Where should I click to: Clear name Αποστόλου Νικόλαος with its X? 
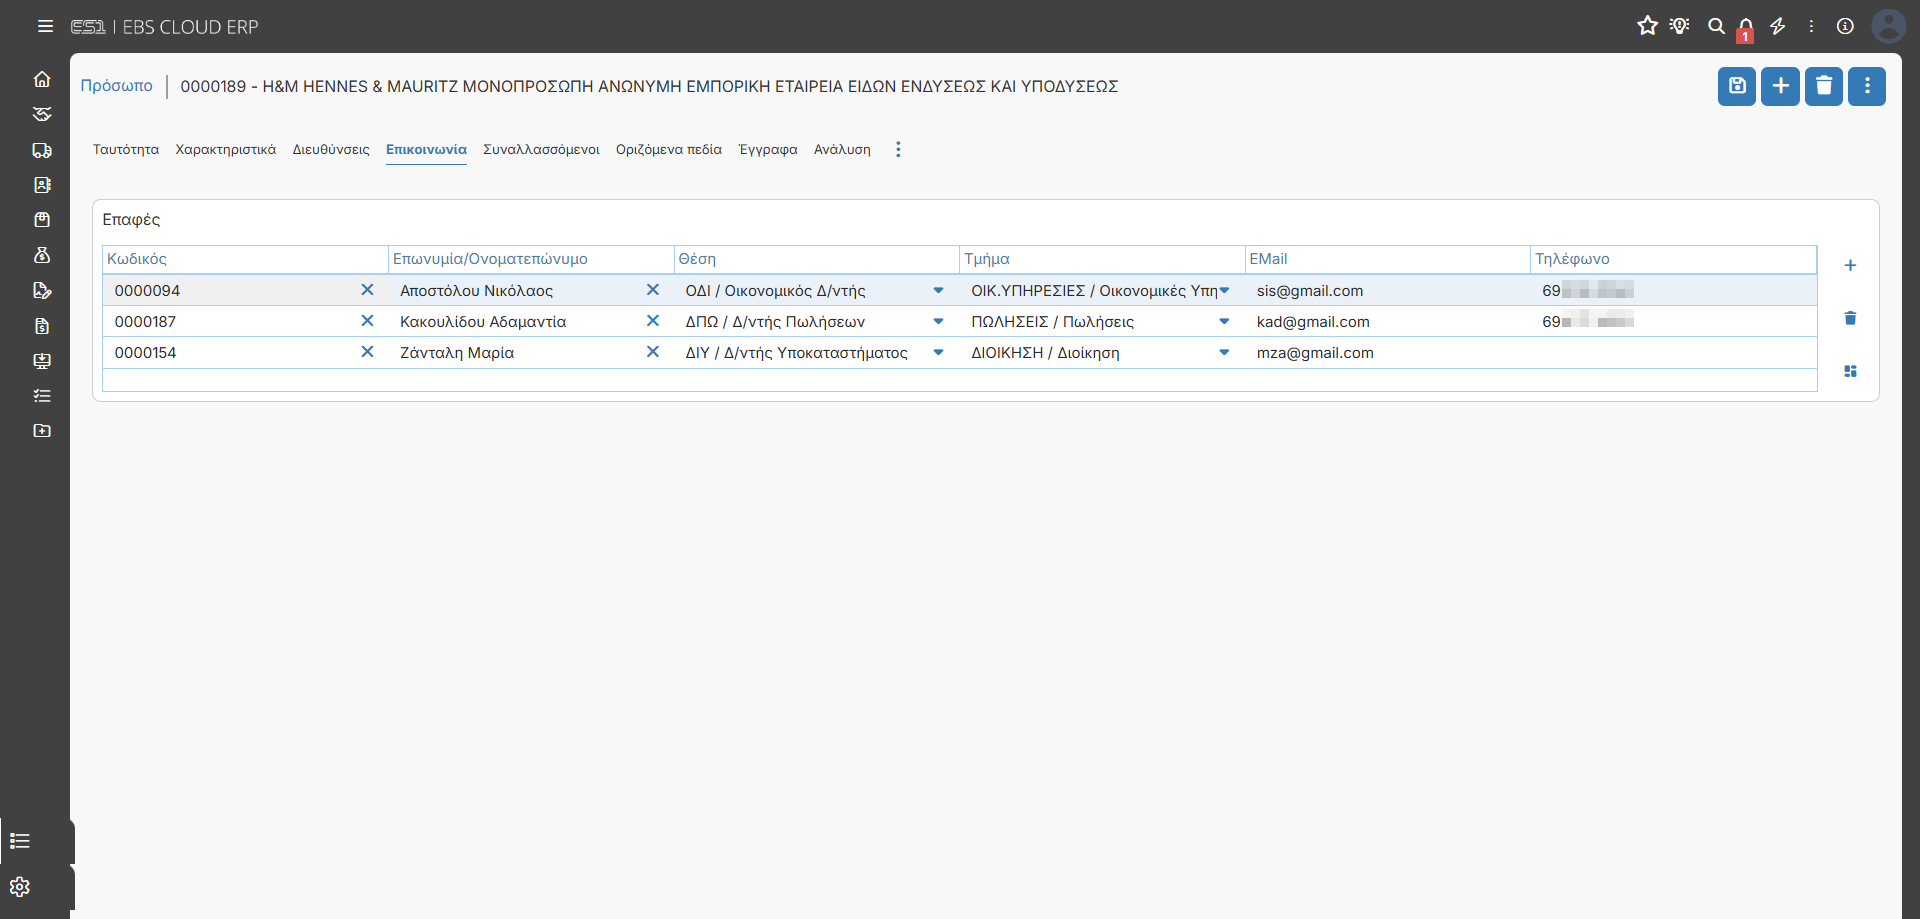point(653,290)
